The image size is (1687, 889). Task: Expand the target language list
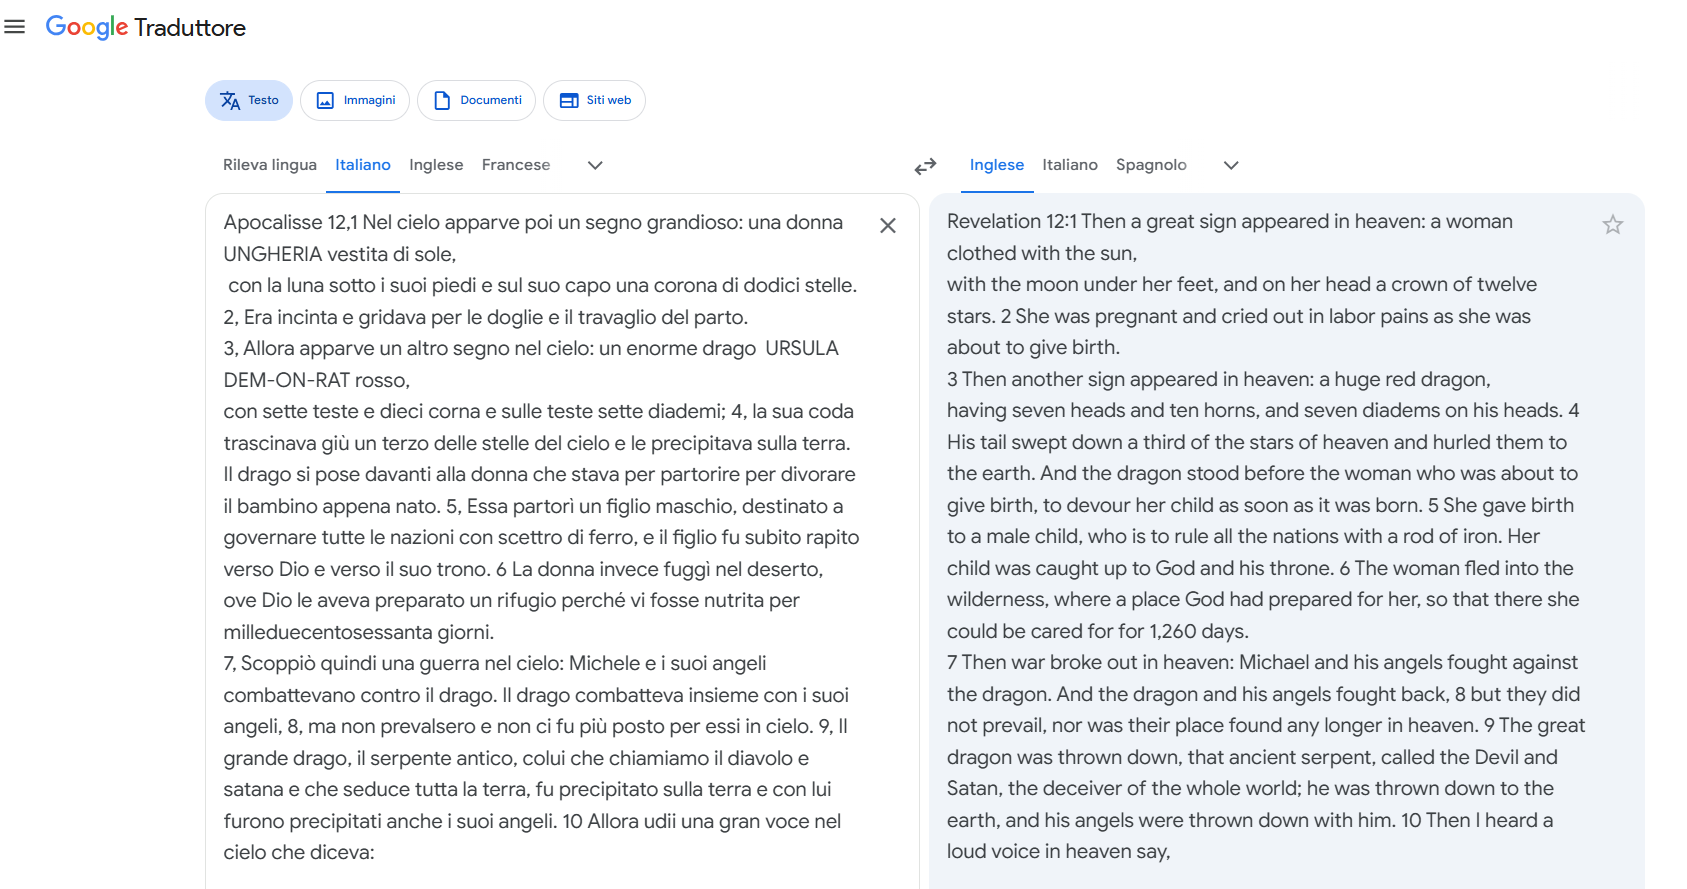click(x=1231, y=165)
